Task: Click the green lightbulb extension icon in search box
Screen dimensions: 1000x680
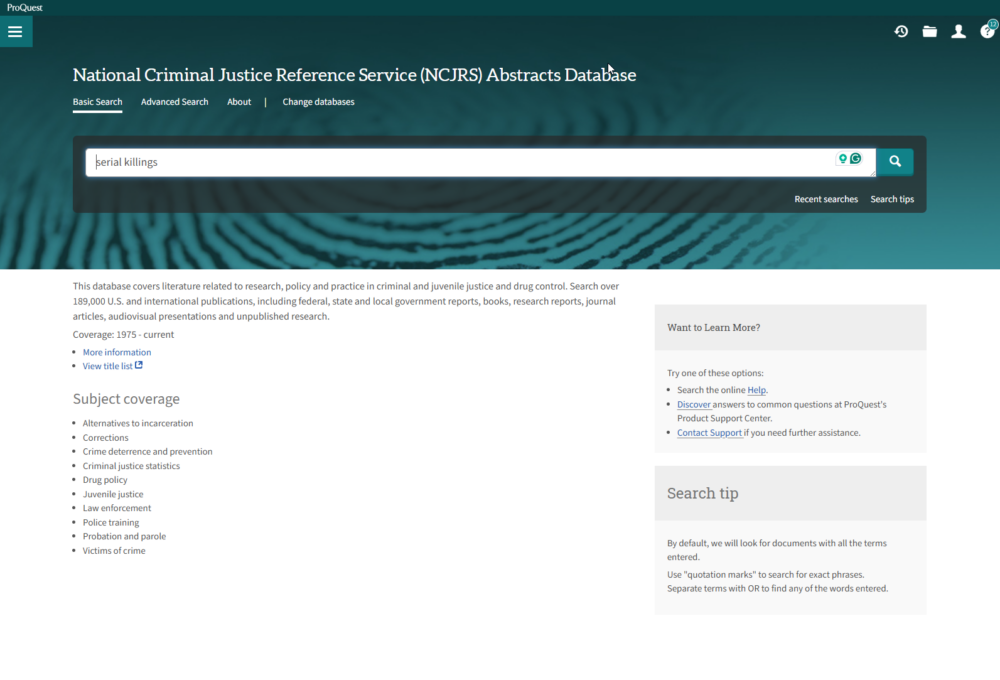Action: 842,158
